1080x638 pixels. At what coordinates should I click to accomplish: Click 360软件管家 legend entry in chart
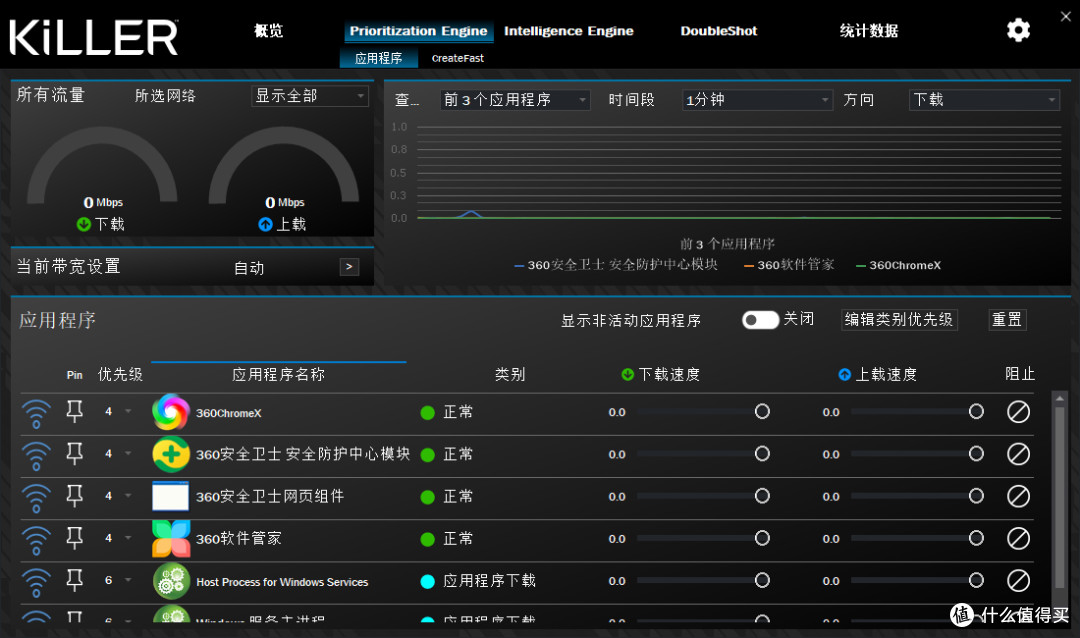pos(789,265)
